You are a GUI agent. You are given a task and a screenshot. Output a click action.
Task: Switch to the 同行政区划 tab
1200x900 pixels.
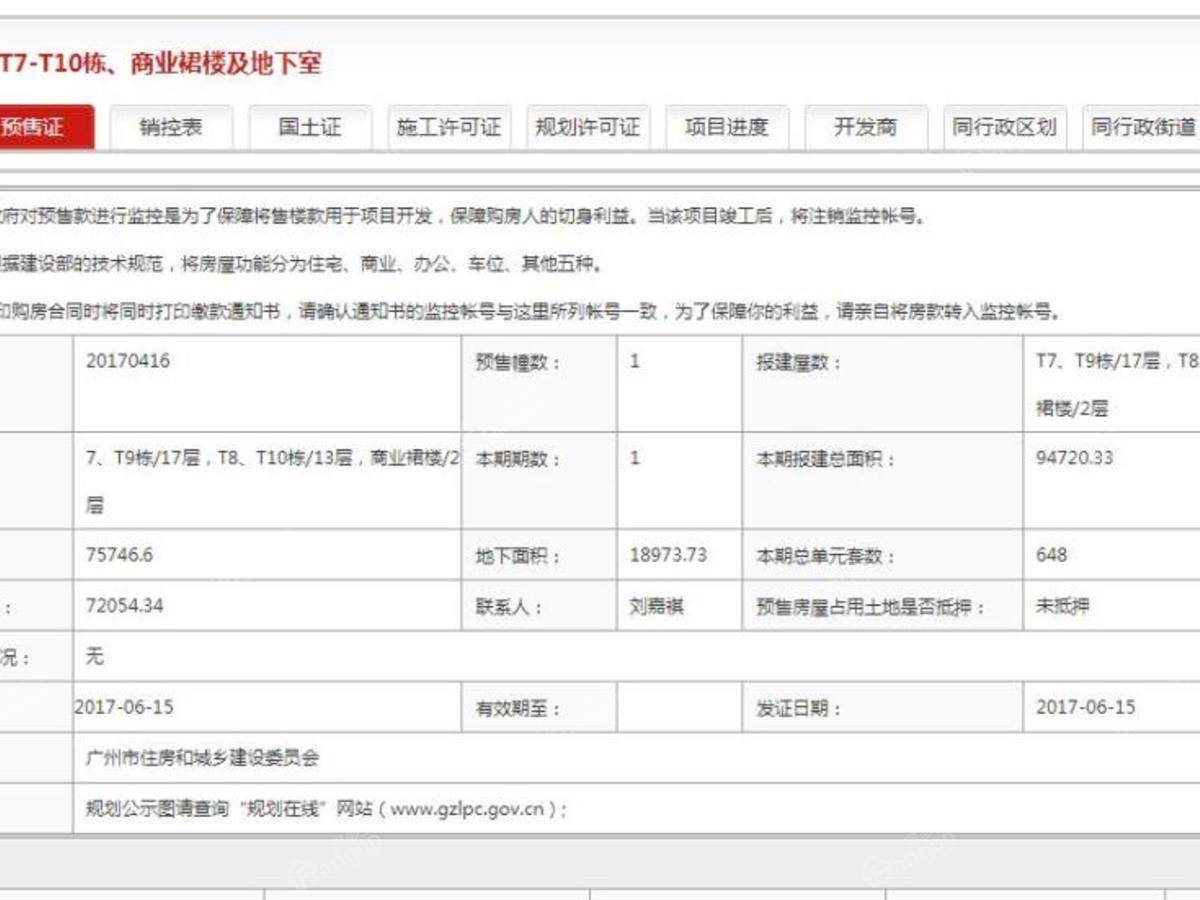point(1005,127)
